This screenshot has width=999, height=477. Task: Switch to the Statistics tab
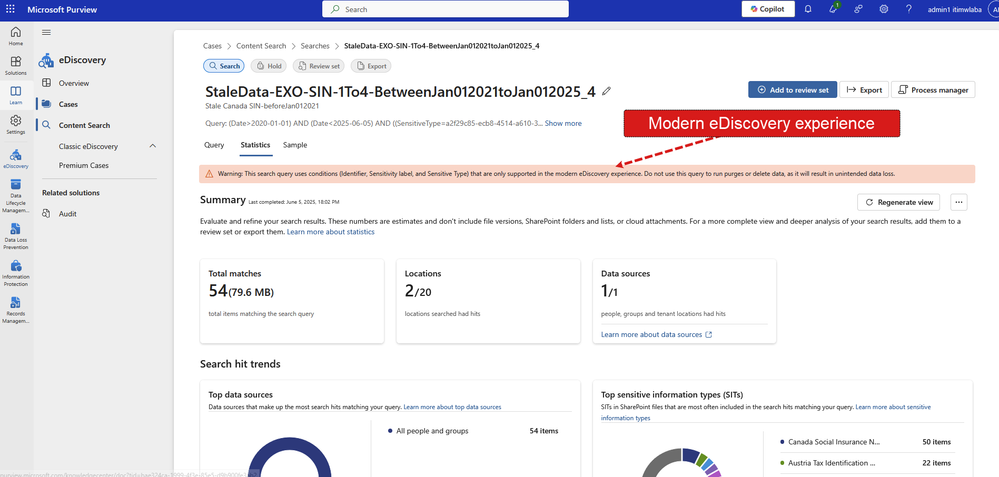tap(255, 145)
